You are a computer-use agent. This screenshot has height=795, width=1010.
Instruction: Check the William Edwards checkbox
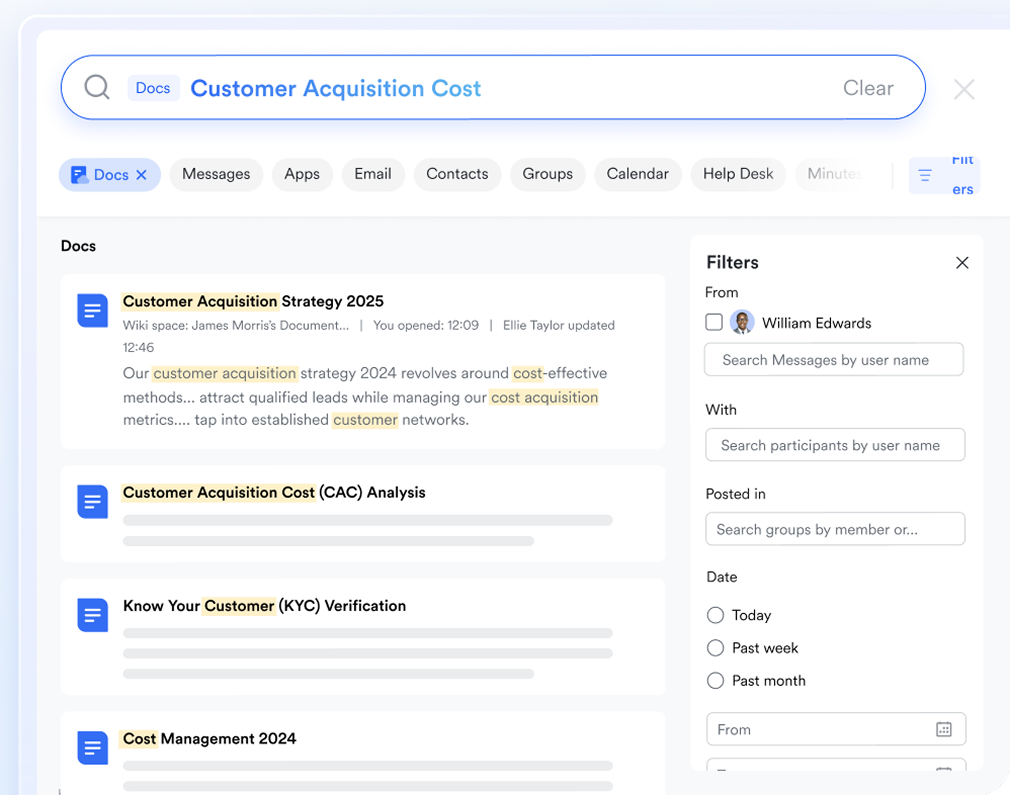pos(714,323)
